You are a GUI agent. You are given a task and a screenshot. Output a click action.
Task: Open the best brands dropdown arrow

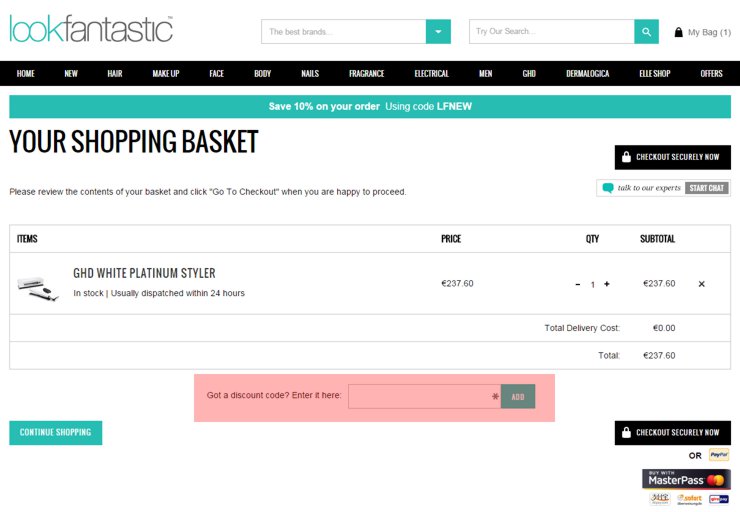(438, 32)
